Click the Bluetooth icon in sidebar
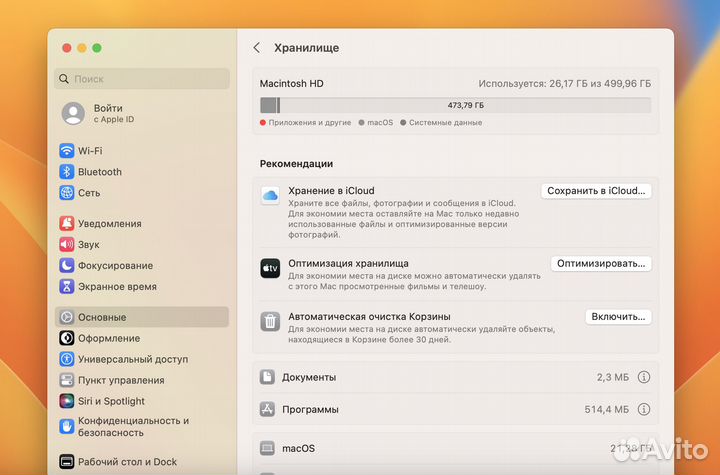 point(67,172)
